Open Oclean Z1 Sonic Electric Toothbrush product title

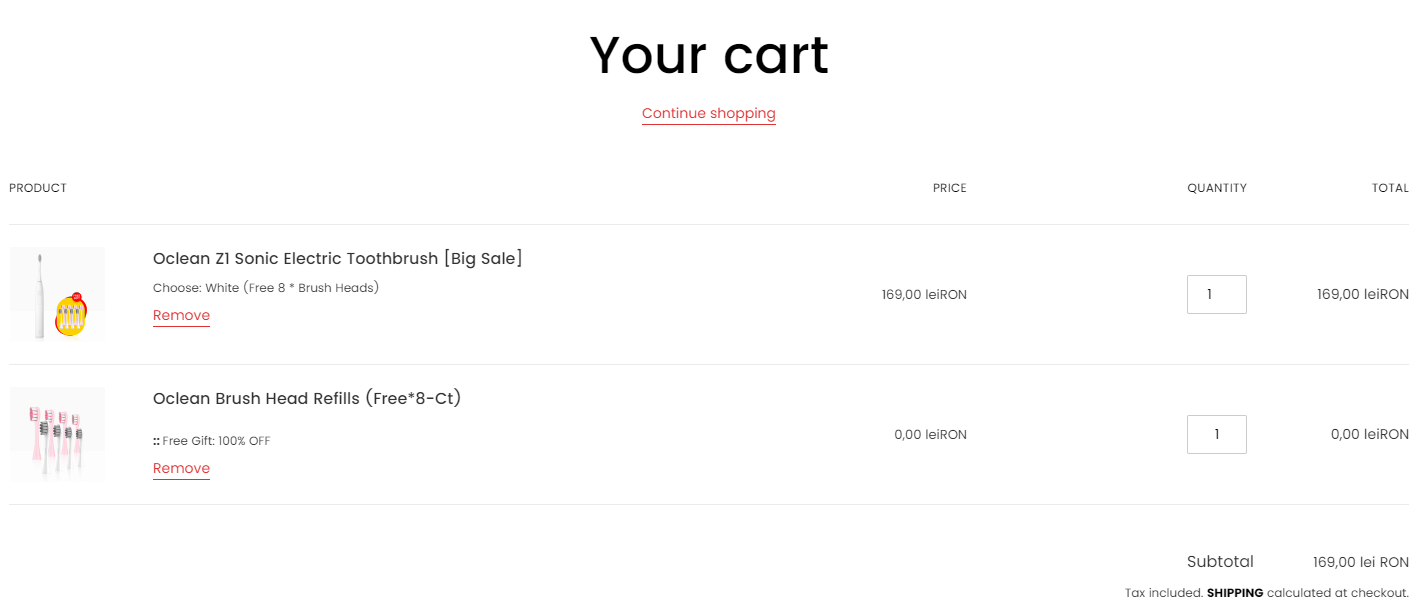[x=337, y=258]
